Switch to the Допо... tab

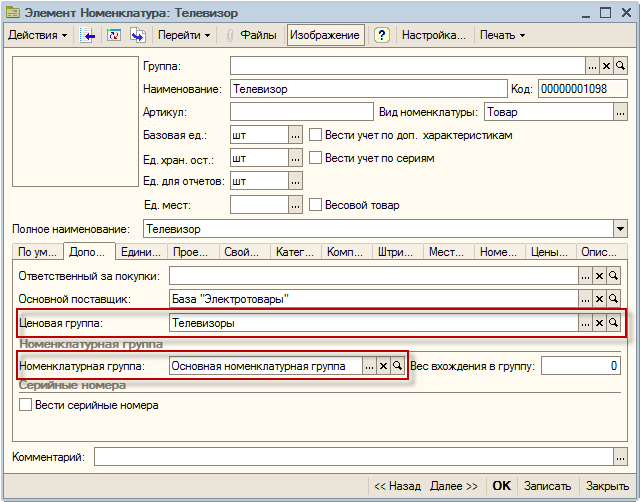click(x=89, y=251)
